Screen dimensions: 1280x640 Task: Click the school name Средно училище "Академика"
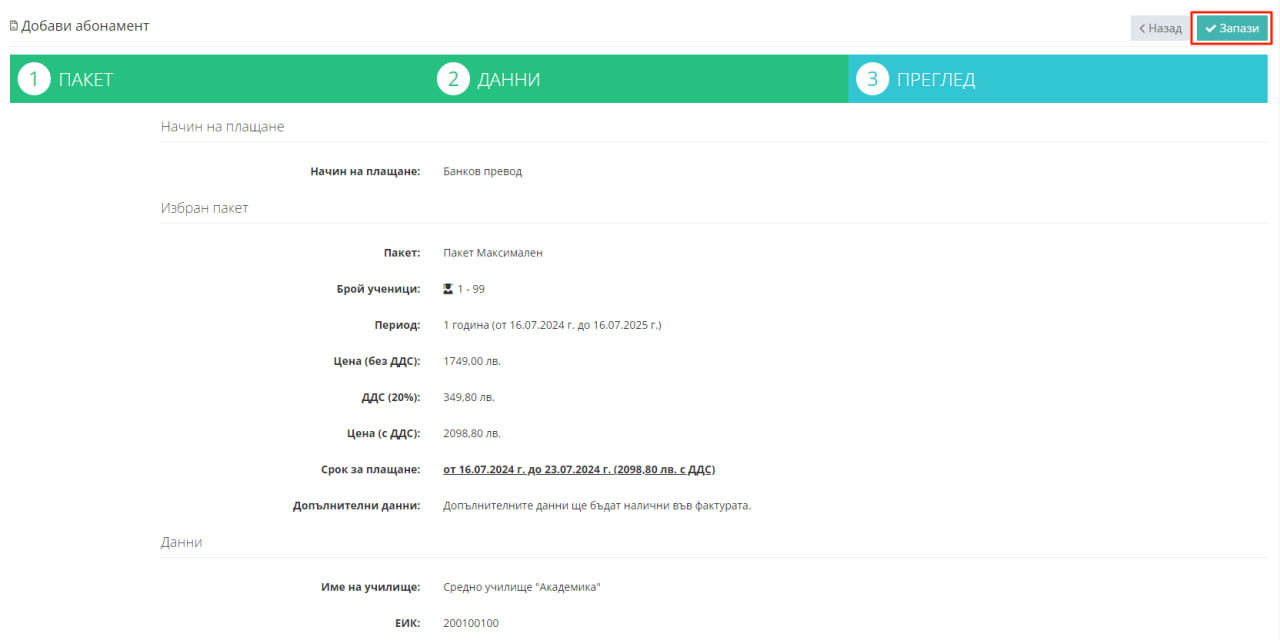521,587
